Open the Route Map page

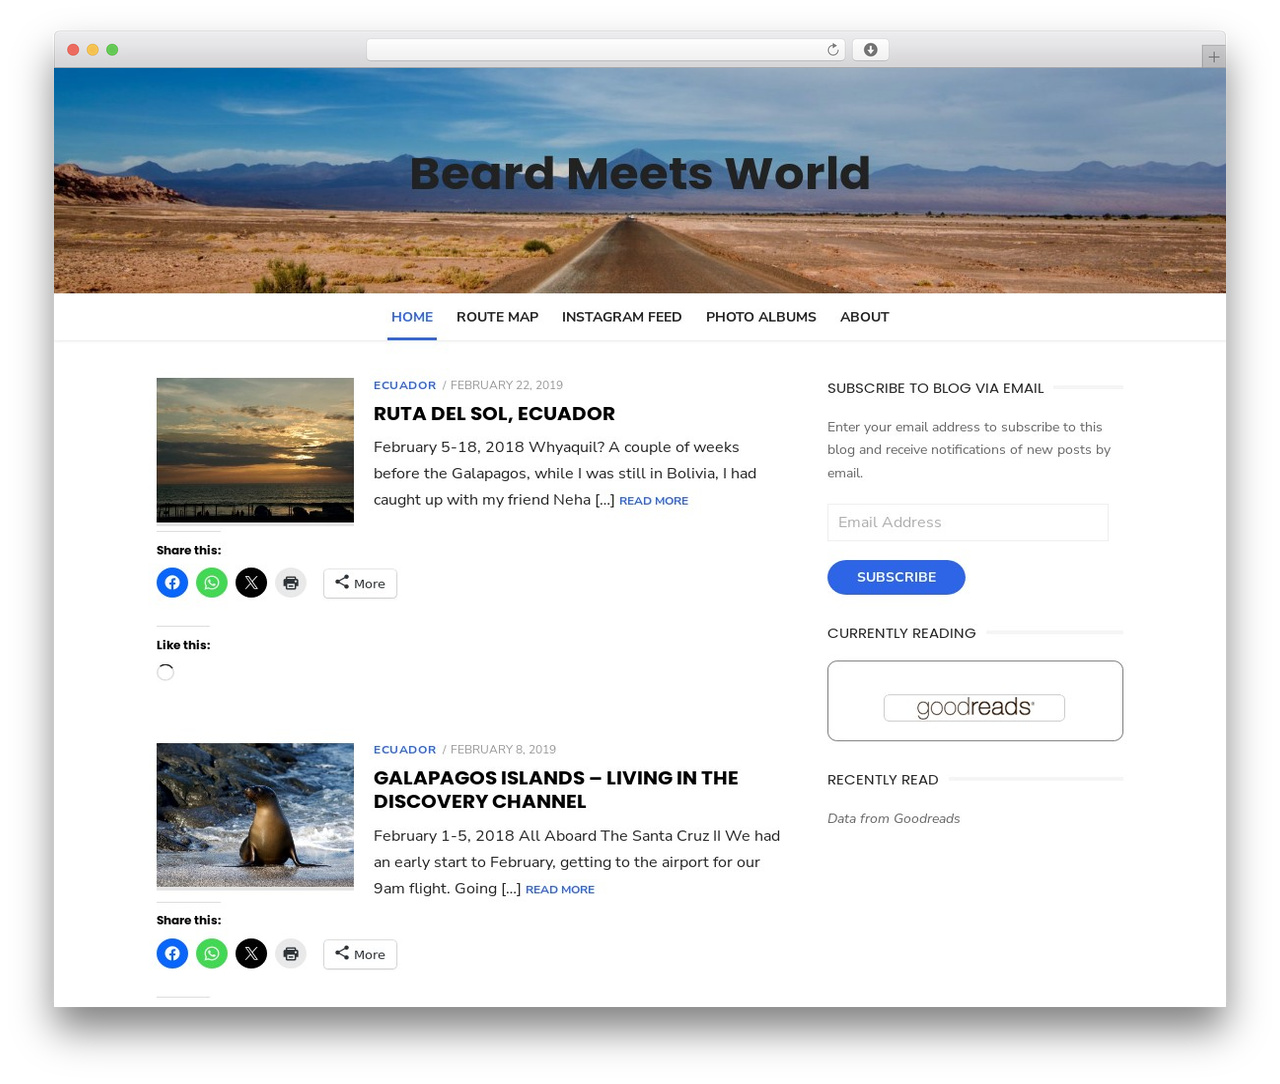pos(497,317)
